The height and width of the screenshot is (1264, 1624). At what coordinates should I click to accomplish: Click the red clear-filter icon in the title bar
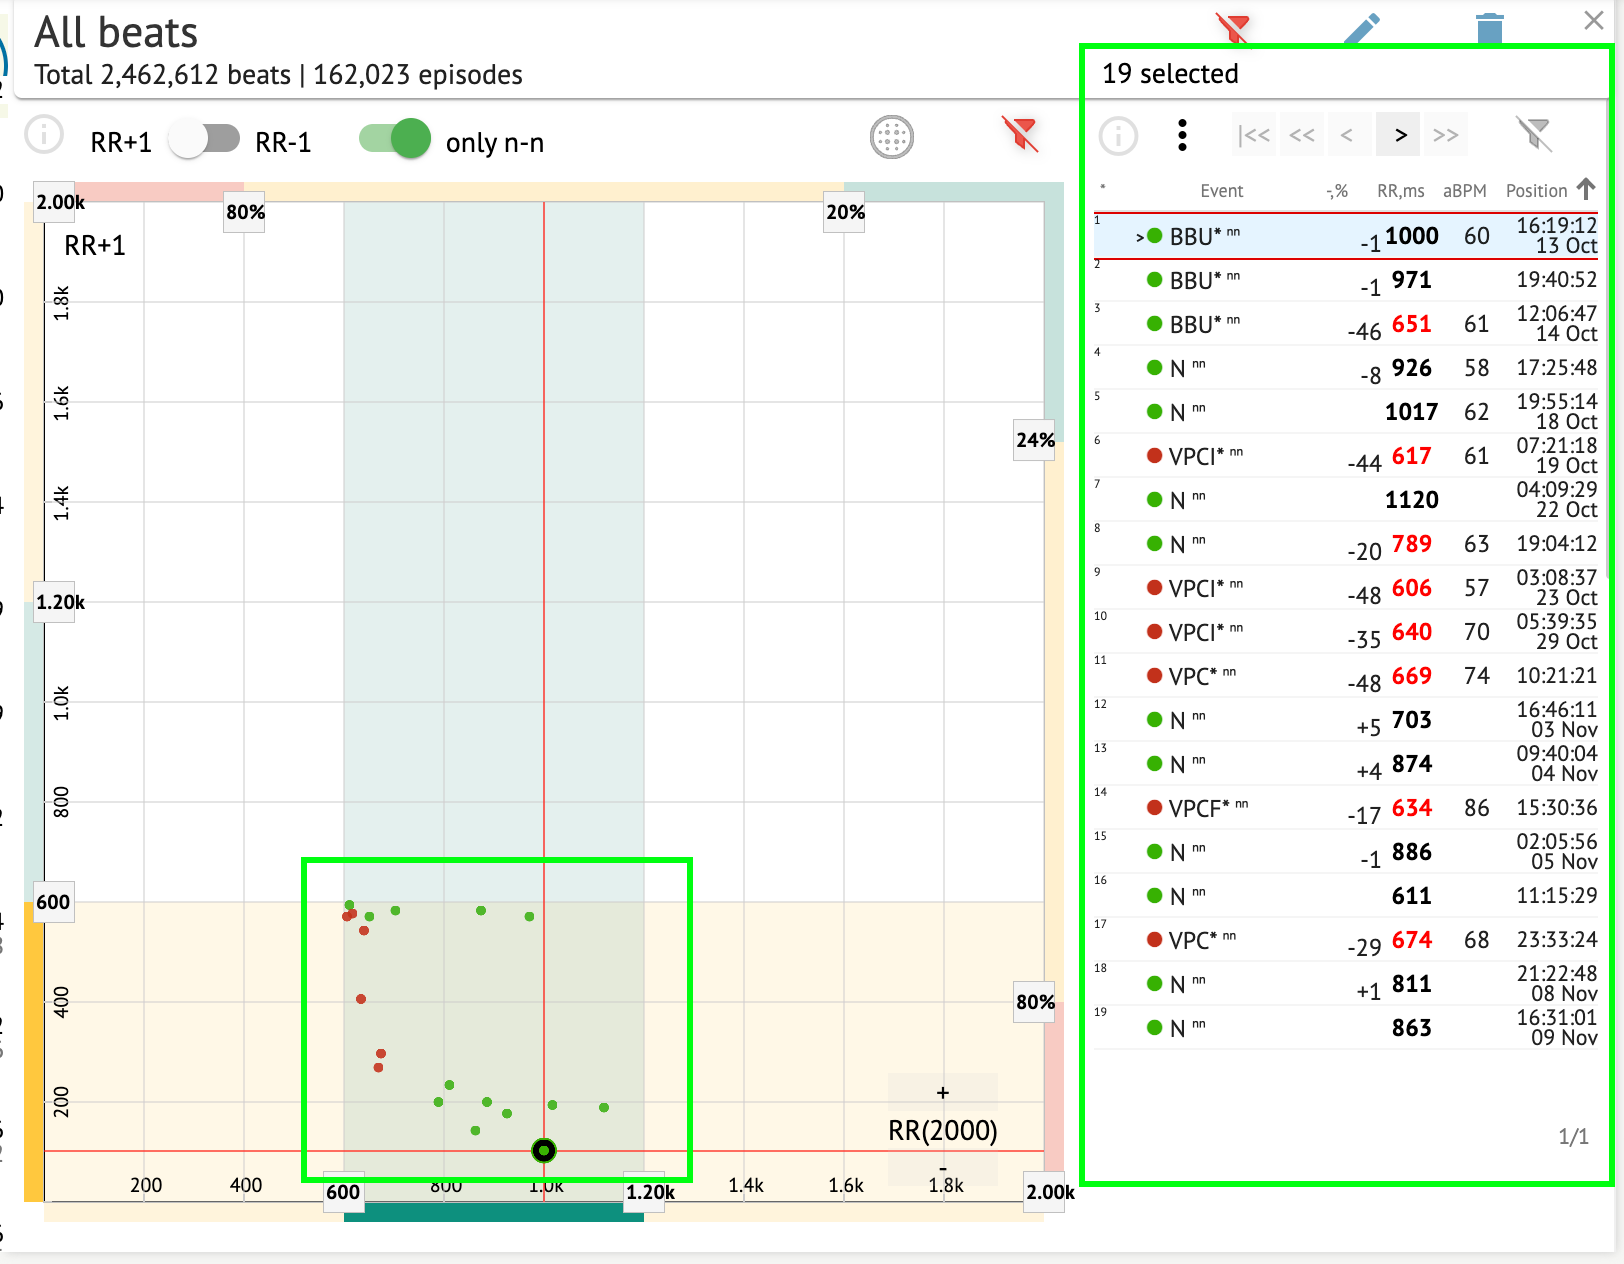coord(1233,28)
